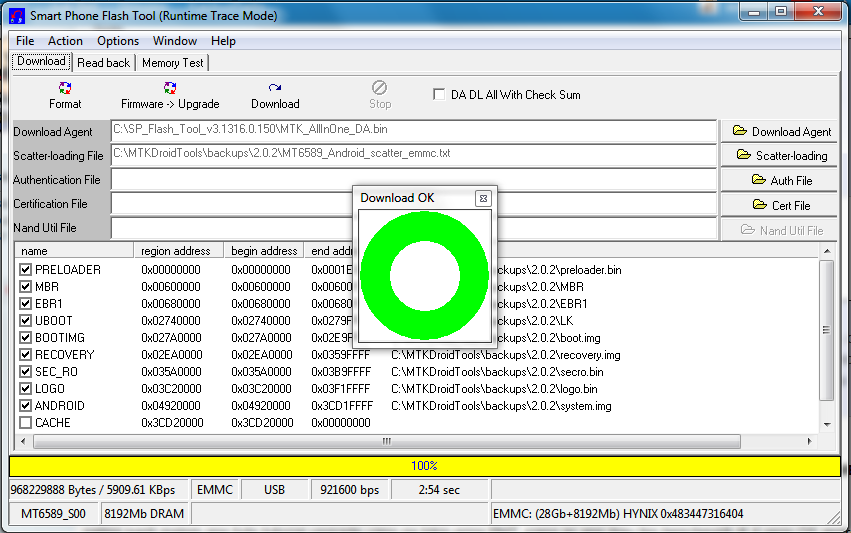This screenshot has width=851, height=533.
Task: Switch to the Memory Test tab
Action: (x=173, y=63)
